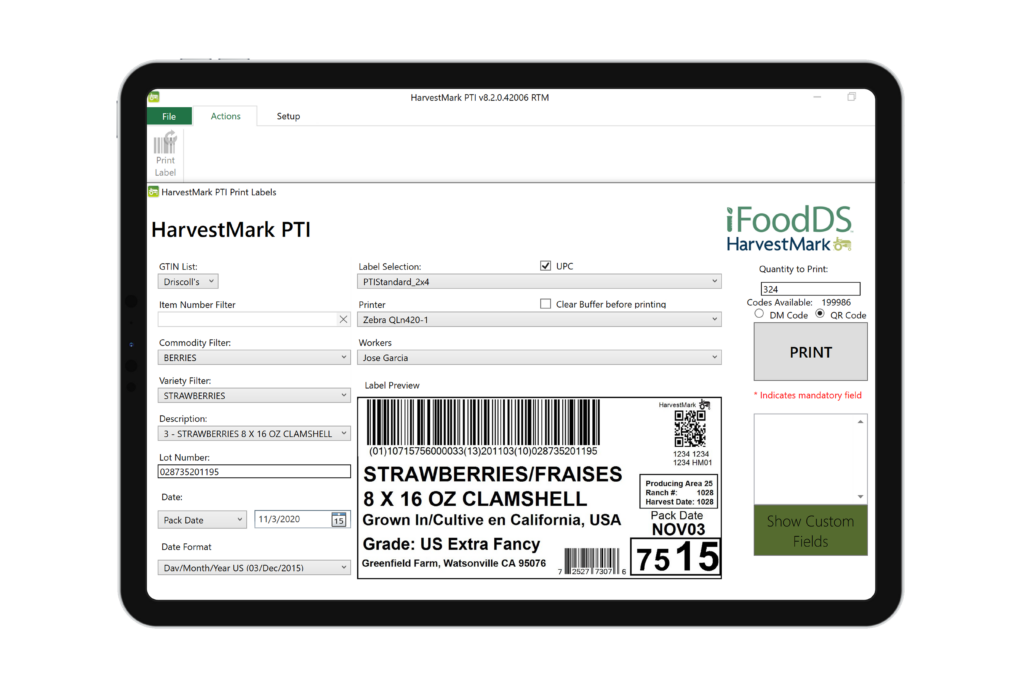
Task: Click STRAWBERRIES/FRAISES text on label preview
Action: pyautogui.click(x=493, y=474)
